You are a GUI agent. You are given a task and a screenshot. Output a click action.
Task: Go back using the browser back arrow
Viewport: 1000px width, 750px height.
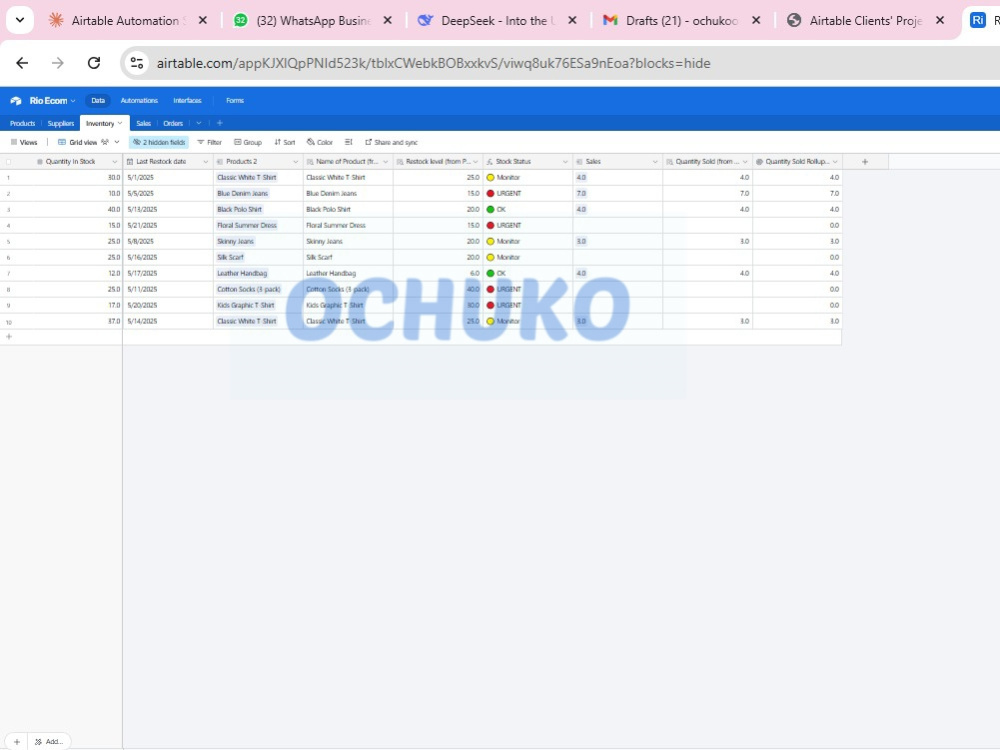point(22,63)
